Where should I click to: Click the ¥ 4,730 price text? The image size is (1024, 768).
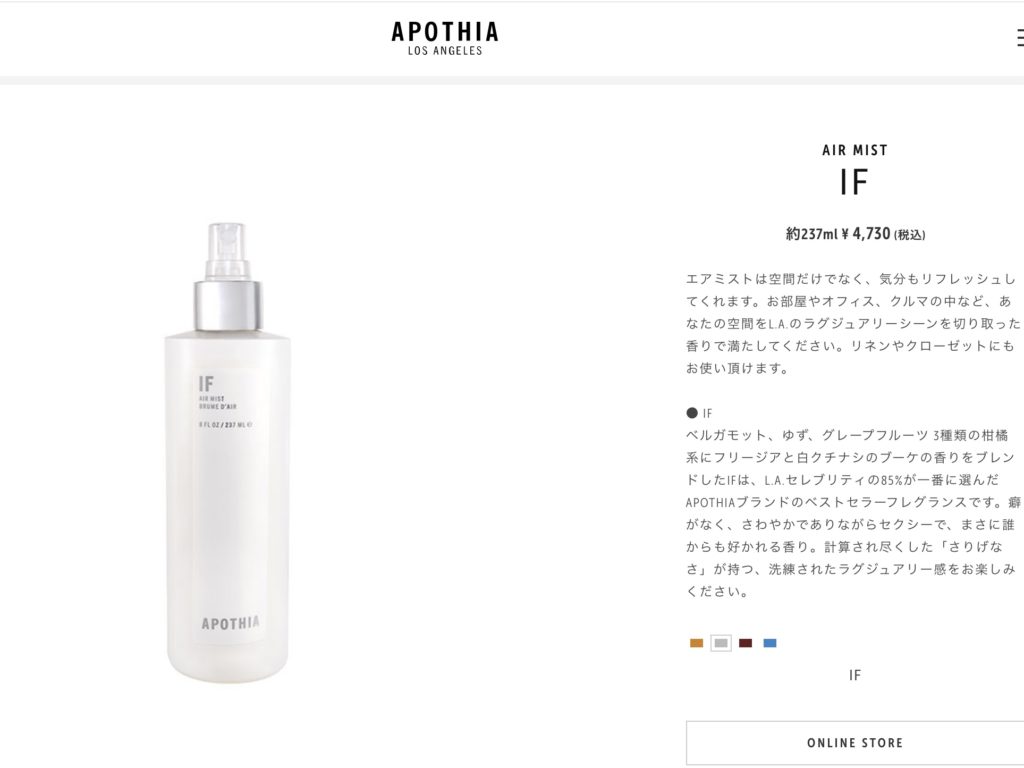click(x=866, y=234)
